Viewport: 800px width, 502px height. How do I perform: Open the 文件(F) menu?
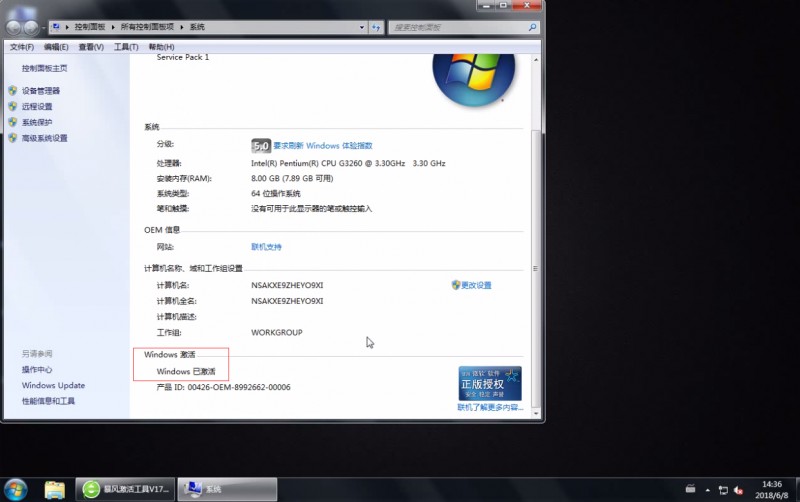(21, 47)
